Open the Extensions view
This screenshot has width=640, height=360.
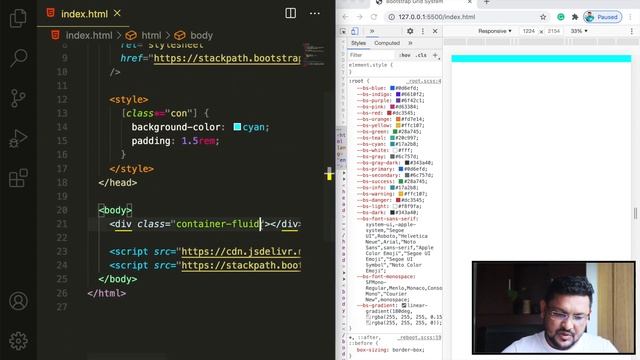click(18, 178)
